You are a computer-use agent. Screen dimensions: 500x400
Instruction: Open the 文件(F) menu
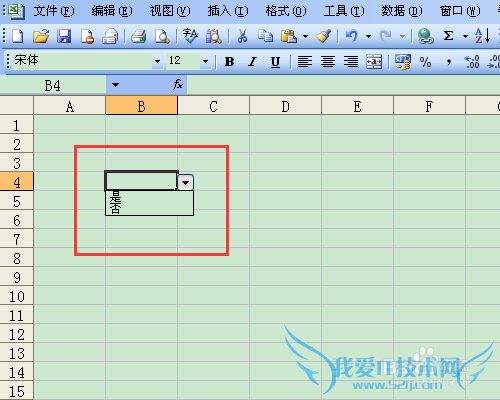[54, 11]
